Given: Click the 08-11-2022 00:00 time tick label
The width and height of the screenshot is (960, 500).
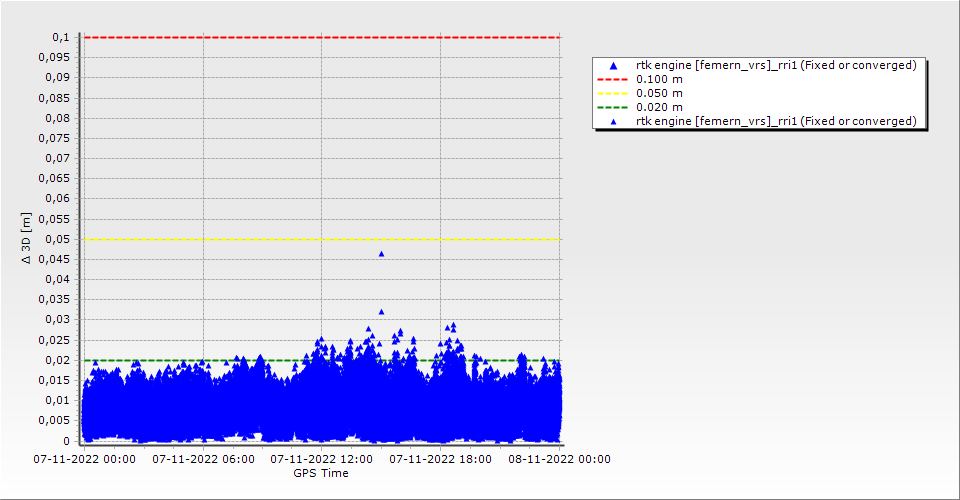Looking at the screenshot, I should coord(559,460).
